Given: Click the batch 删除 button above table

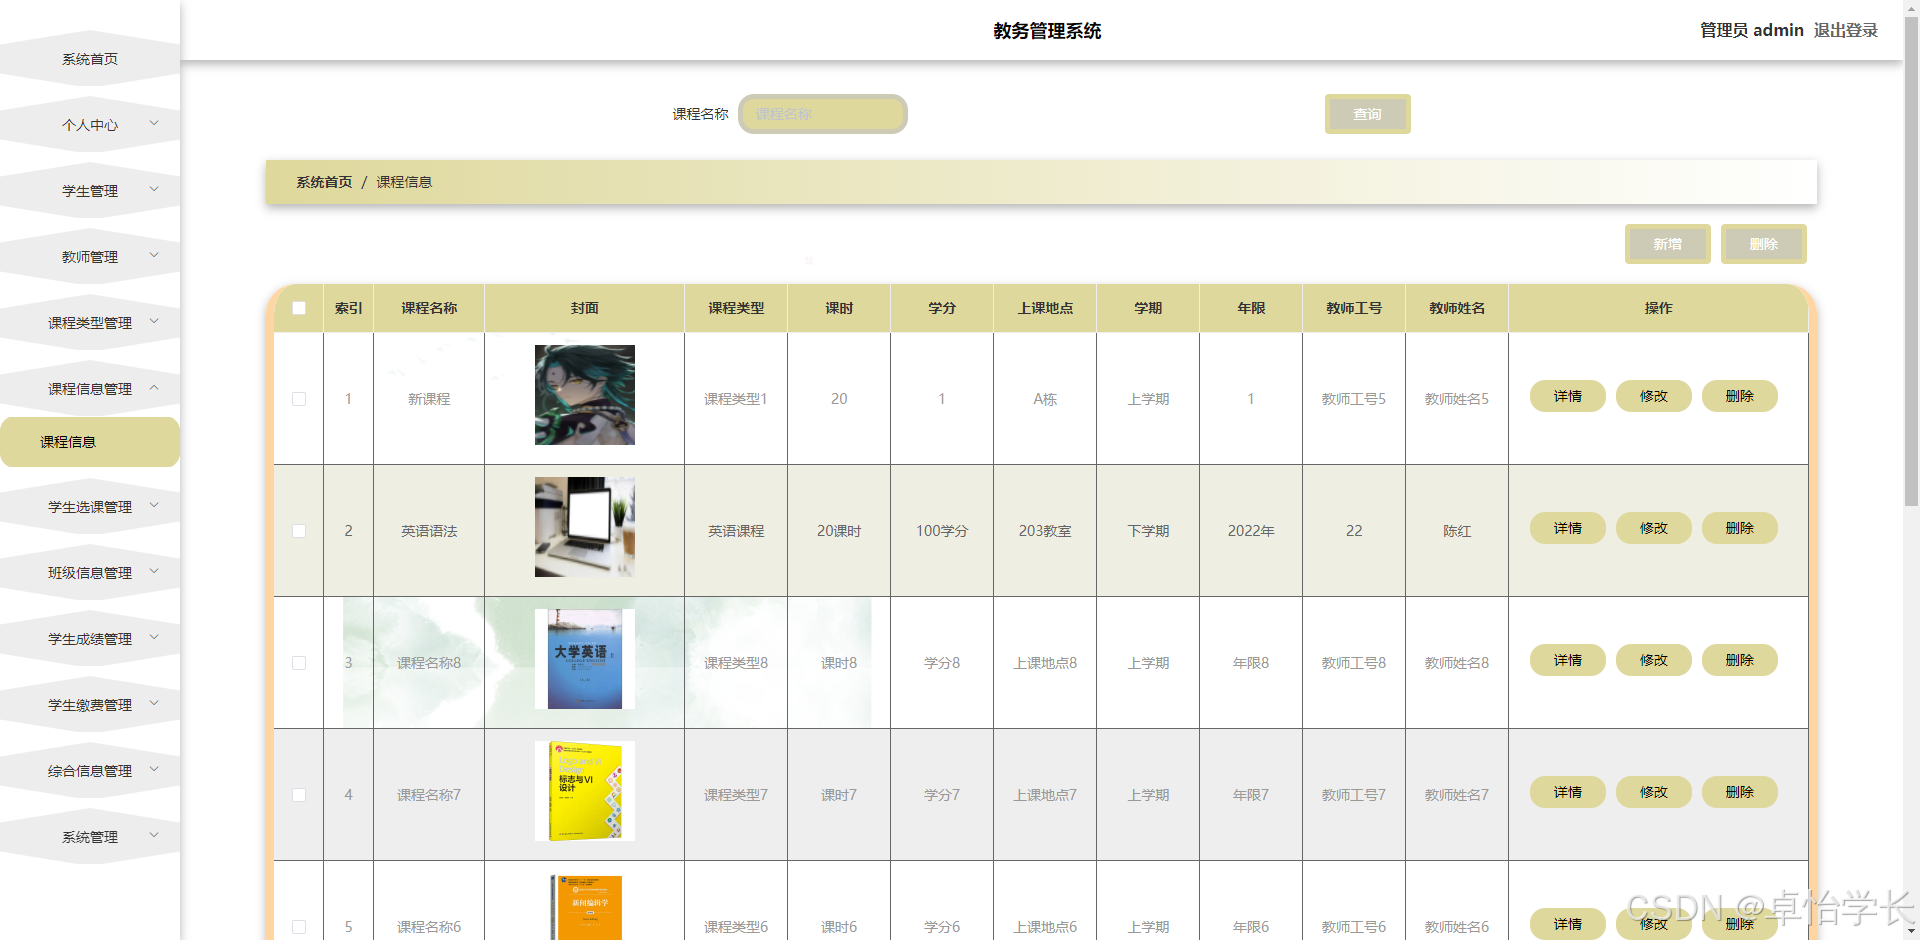Looking at the screenshot, I should [x=1763, y=244].
